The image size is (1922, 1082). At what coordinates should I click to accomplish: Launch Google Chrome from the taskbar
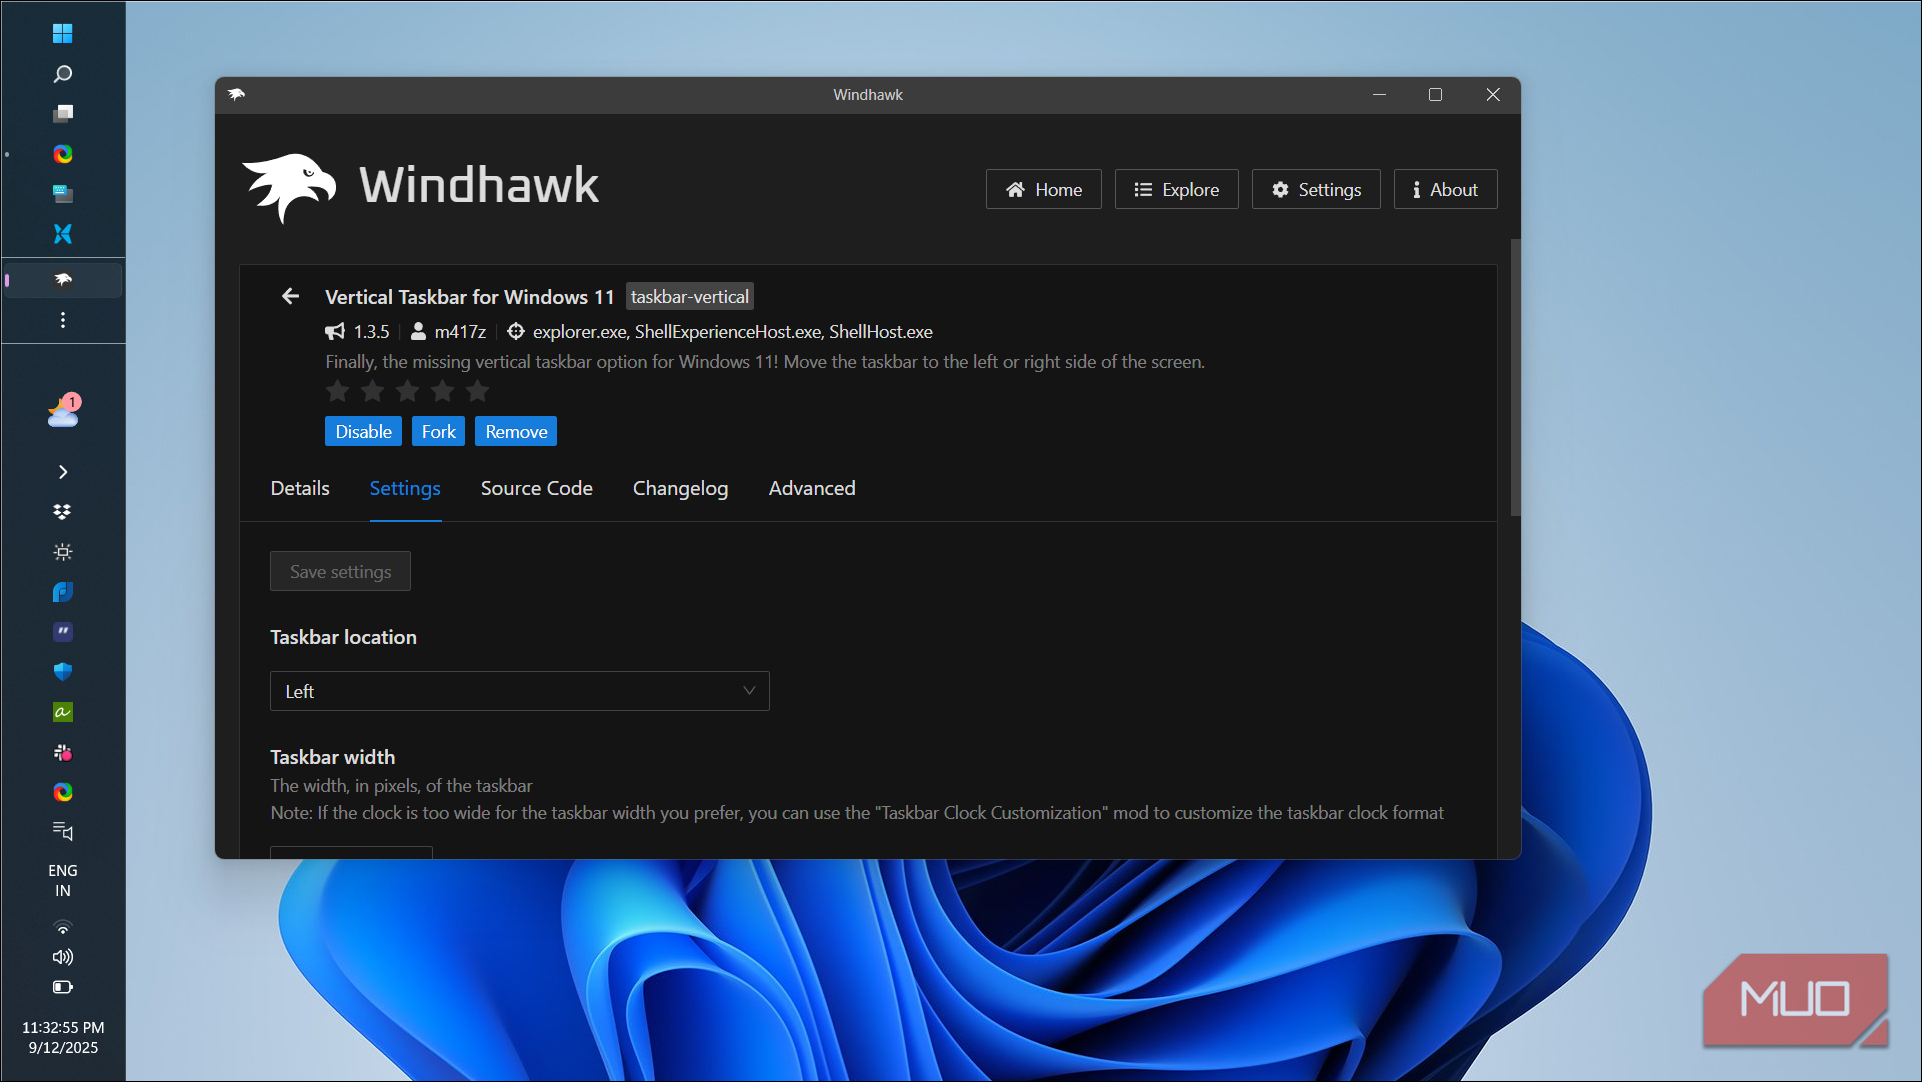click(x=63, y=154)
